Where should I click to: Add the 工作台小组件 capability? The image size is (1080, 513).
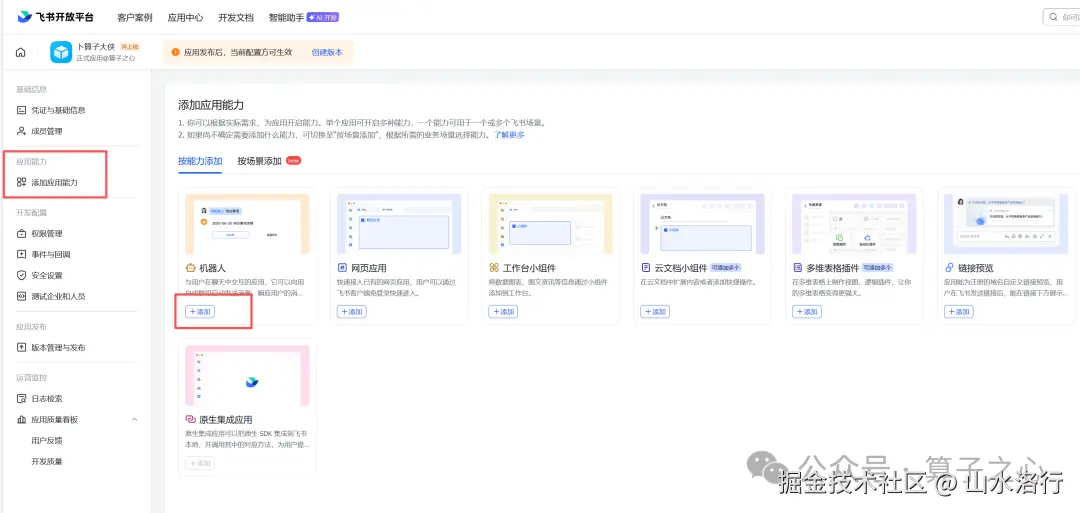[x=503, y=312]
